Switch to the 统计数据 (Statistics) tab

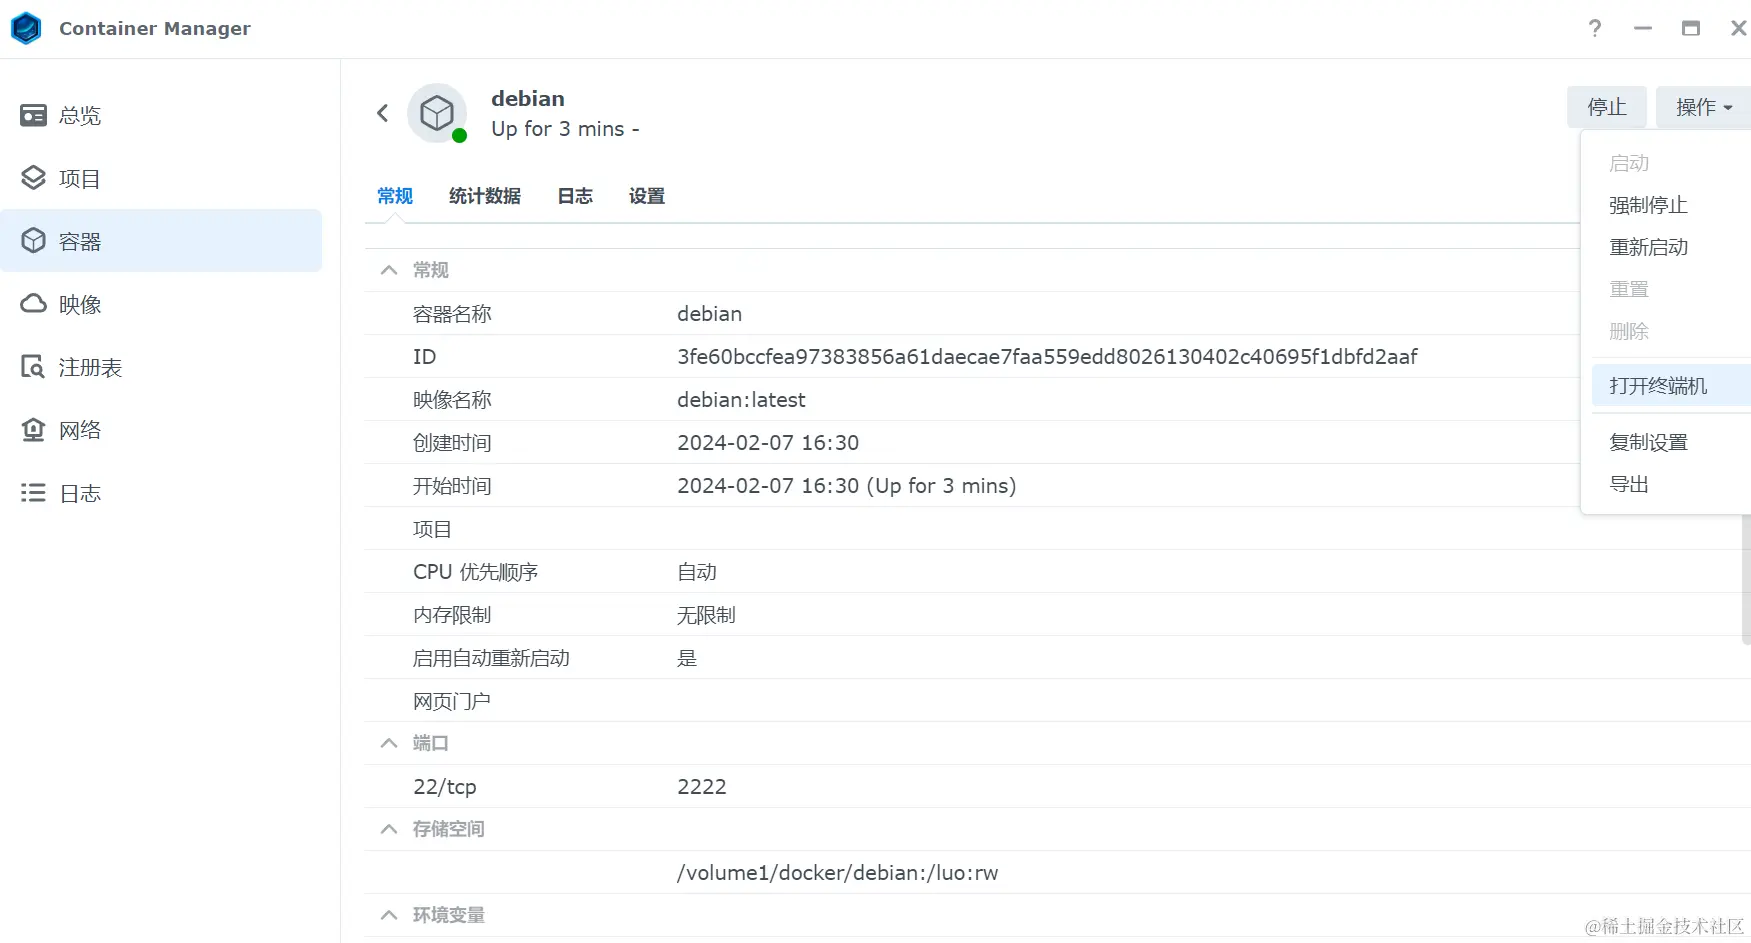pyautogui.click(x=484, y=196)
